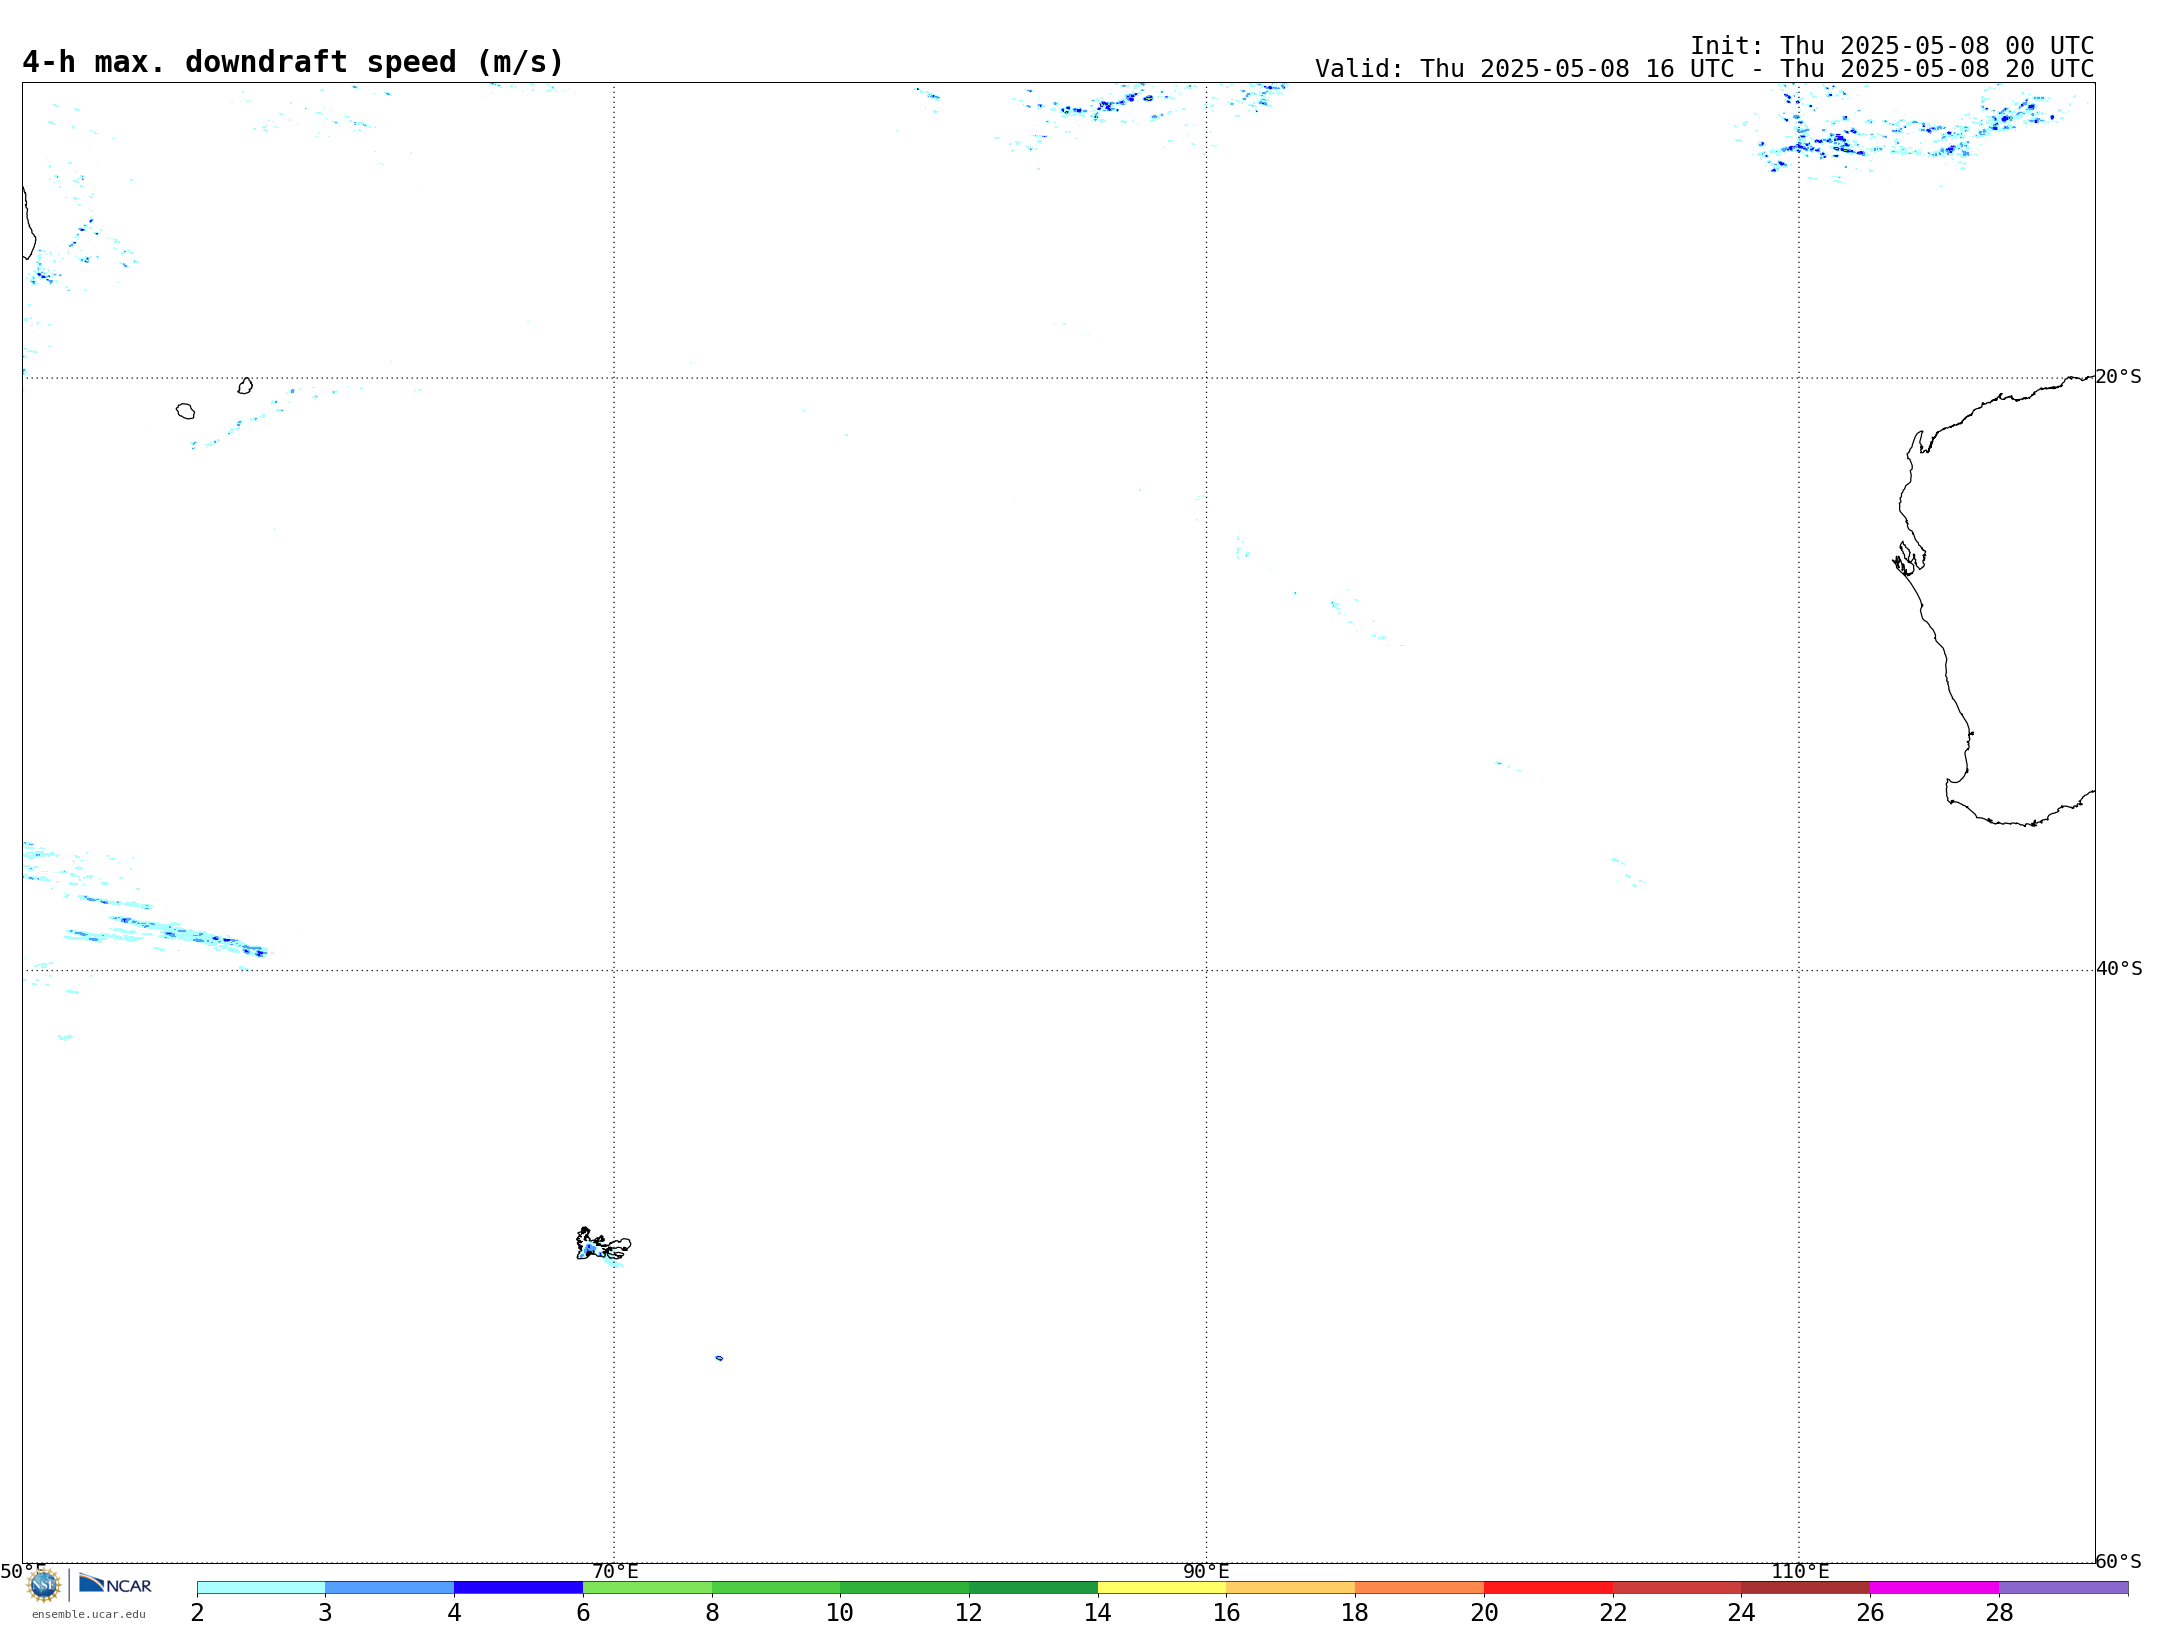Image resolution: width=2160 pixels, height=1626 pixels.
Task: Click the 40°S latitude label
Action: coord(2118,969)
